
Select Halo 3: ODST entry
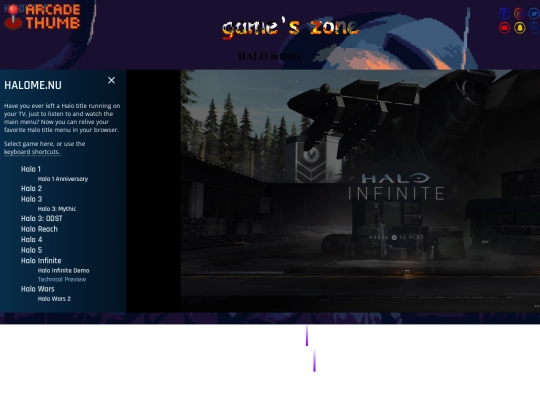click(42, 218)
